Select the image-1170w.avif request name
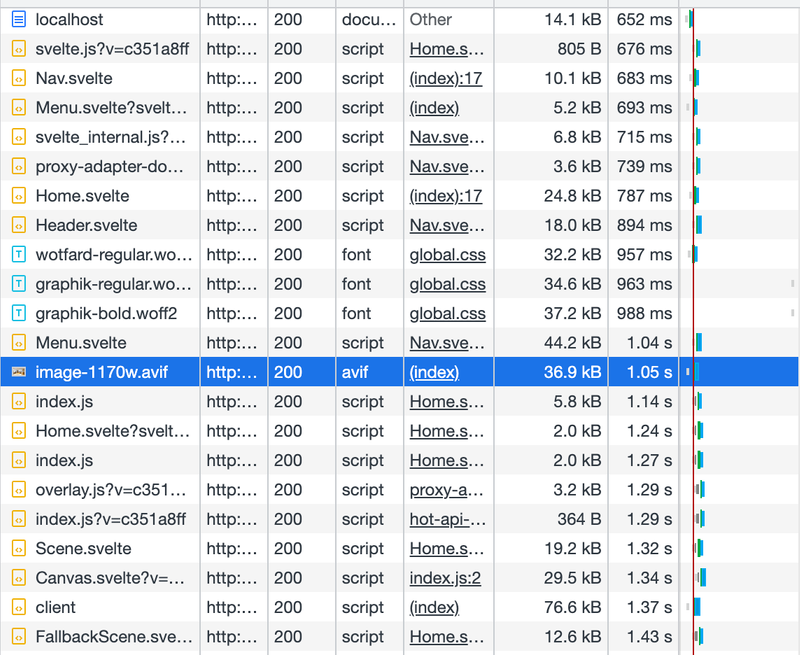Viewport: 800px width, 655px height. point(102,372)
